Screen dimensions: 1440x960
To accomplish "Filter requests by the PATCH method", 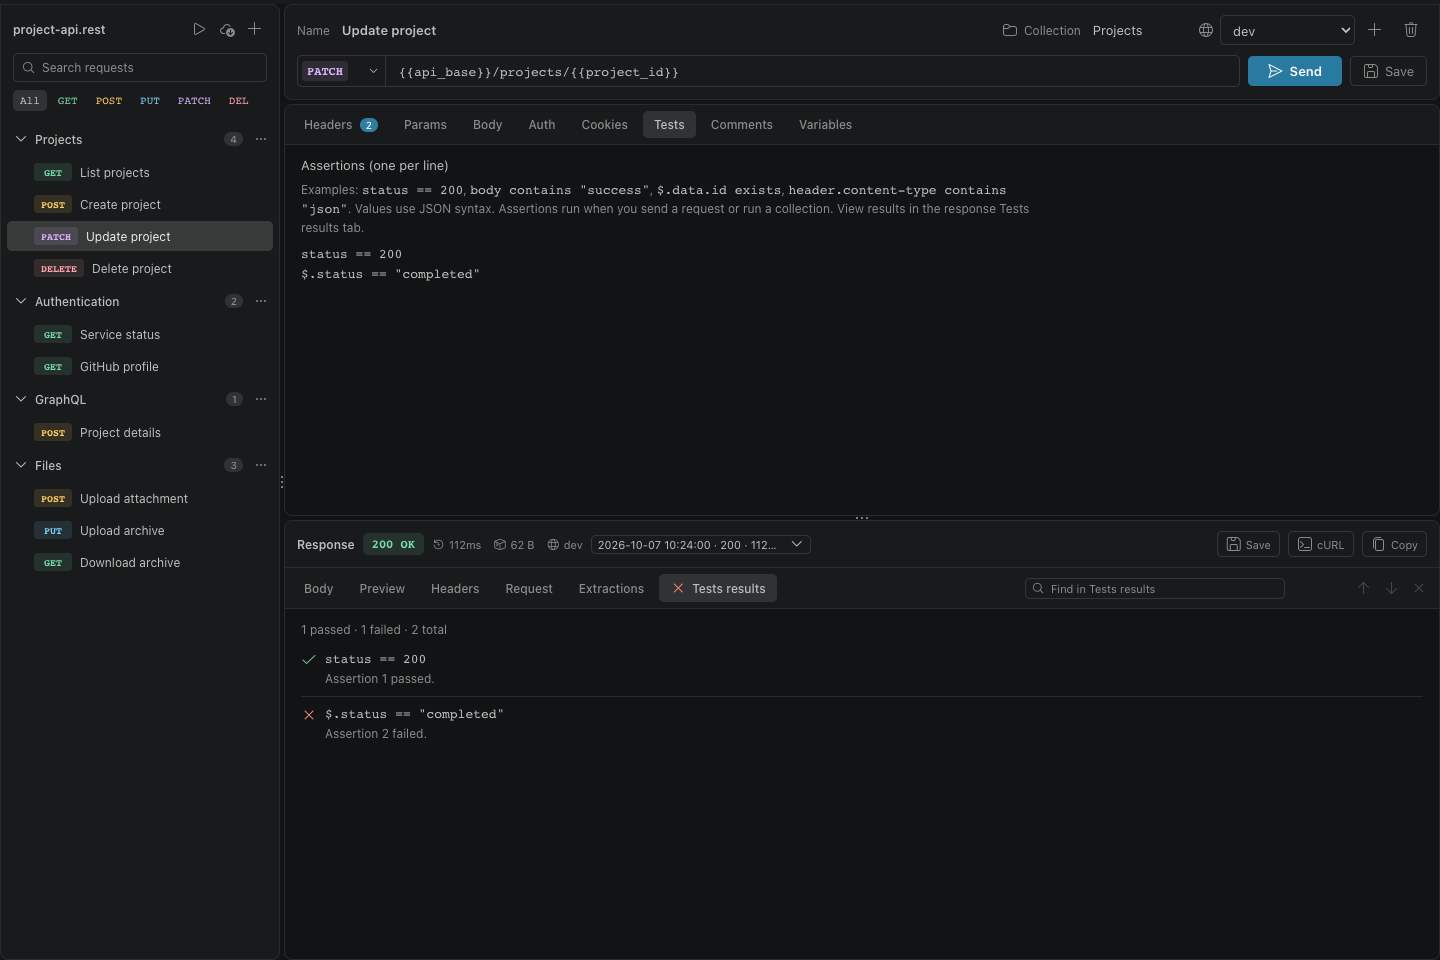I will click(x=194, y=100).
